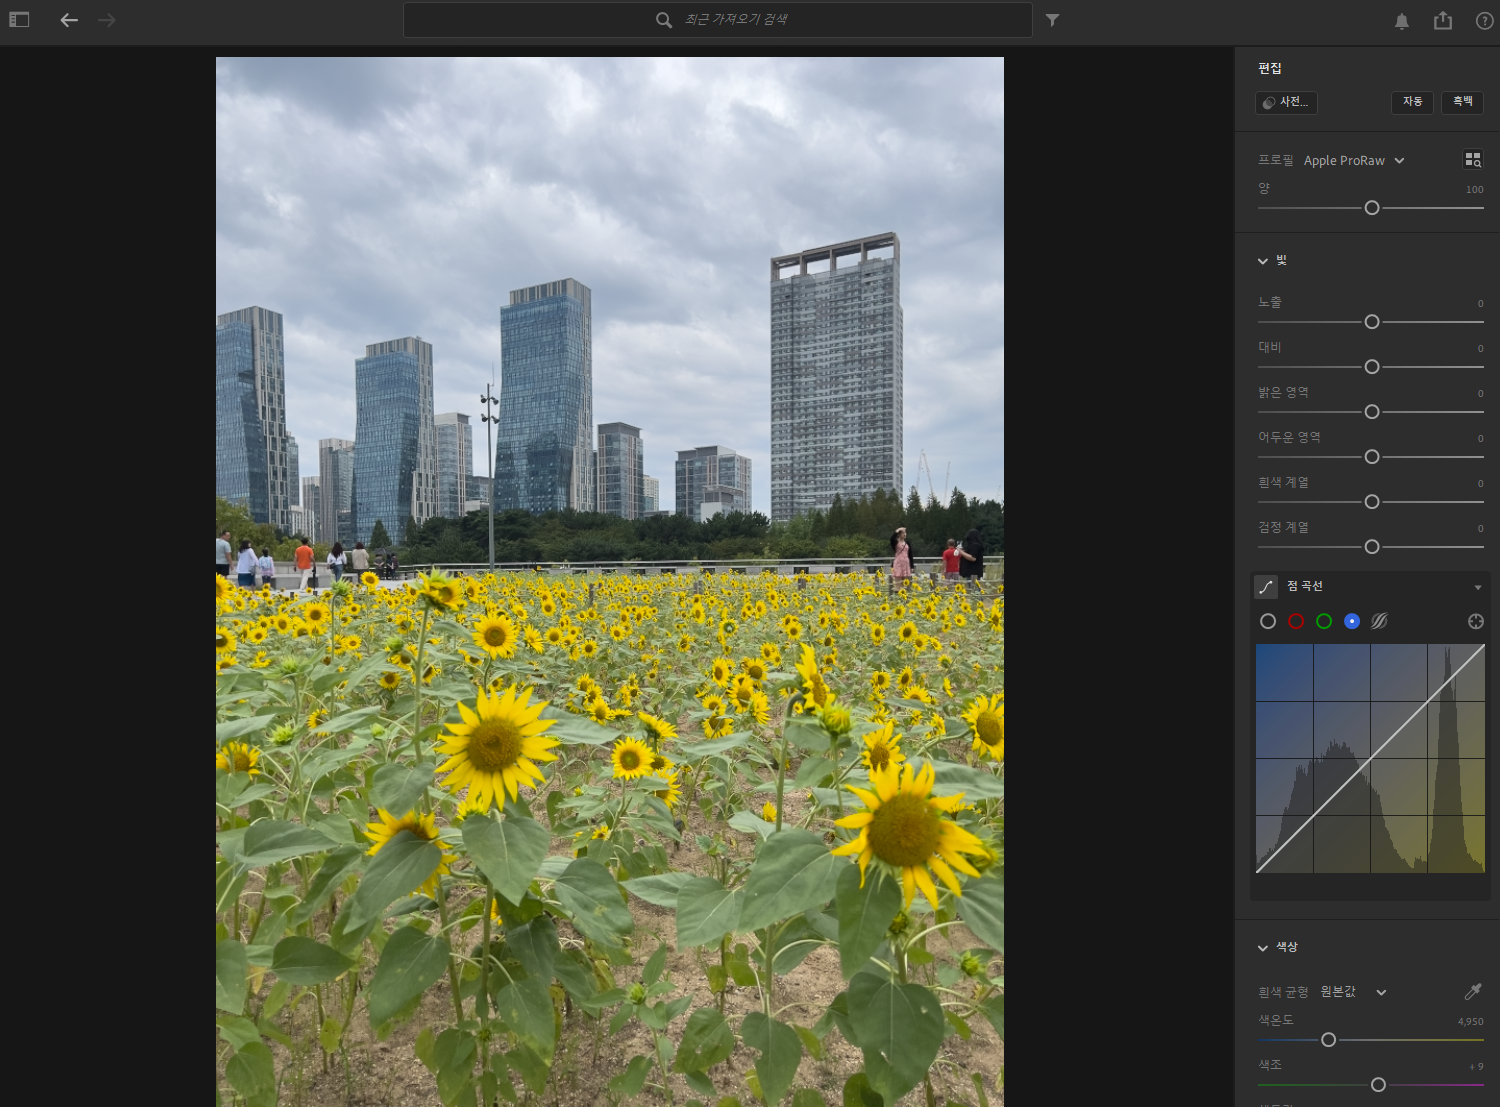This screenshot has width=1500, height=1107.
Task: Activate the curve targeted adjustment tool
Action: [1475, 621]
